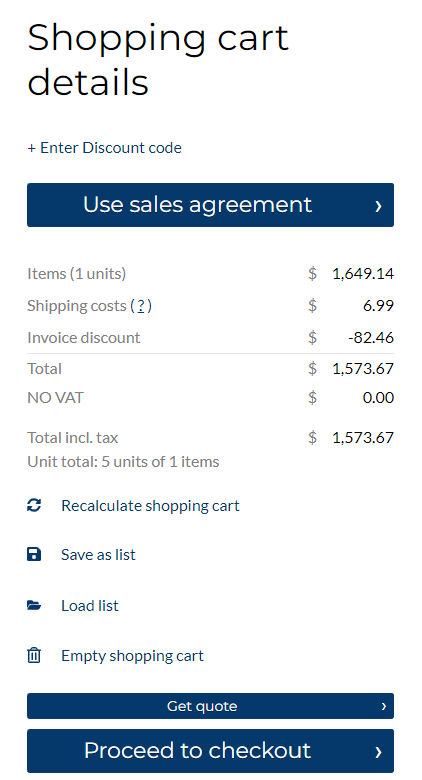Click the Get quote button
This screenshot has width=422, height=780.
[x=211, y=706]
